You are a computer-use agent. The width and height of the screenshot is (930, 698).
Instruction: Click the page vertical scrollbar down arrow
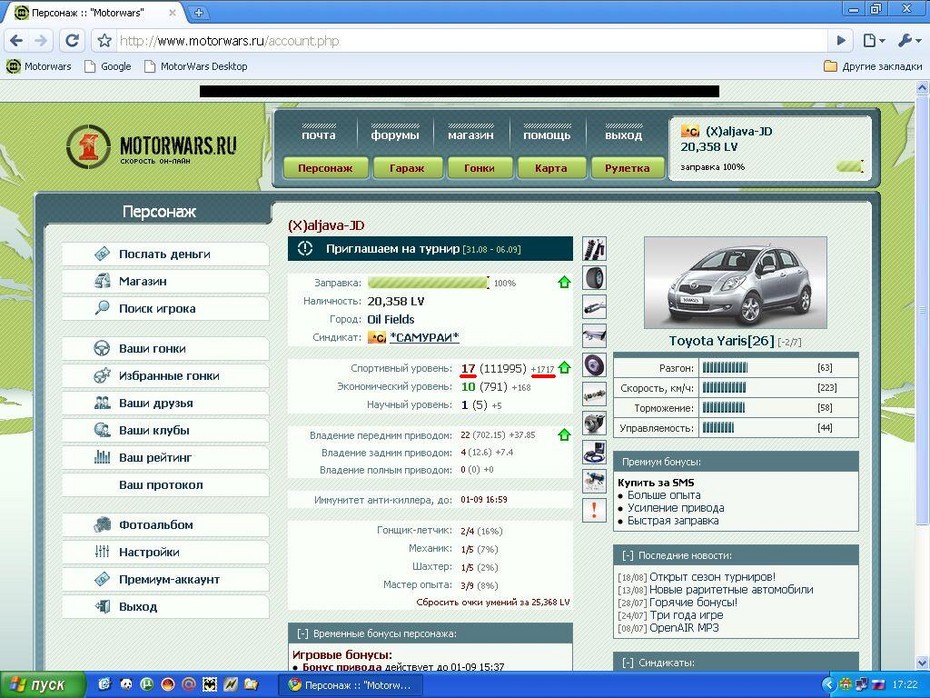(x=922, y=662)
